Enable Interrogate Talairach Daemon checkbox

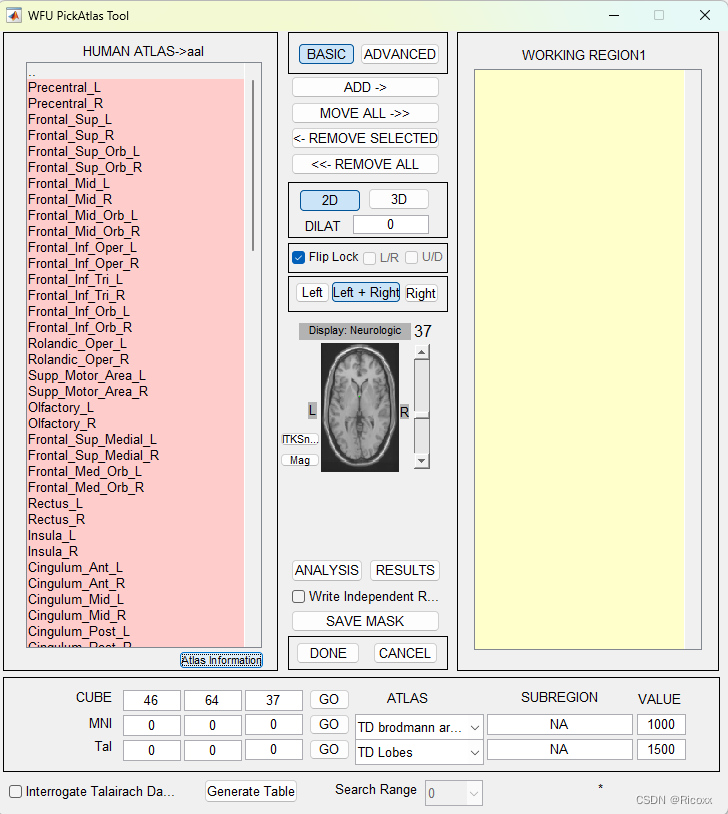pos(16,791)
